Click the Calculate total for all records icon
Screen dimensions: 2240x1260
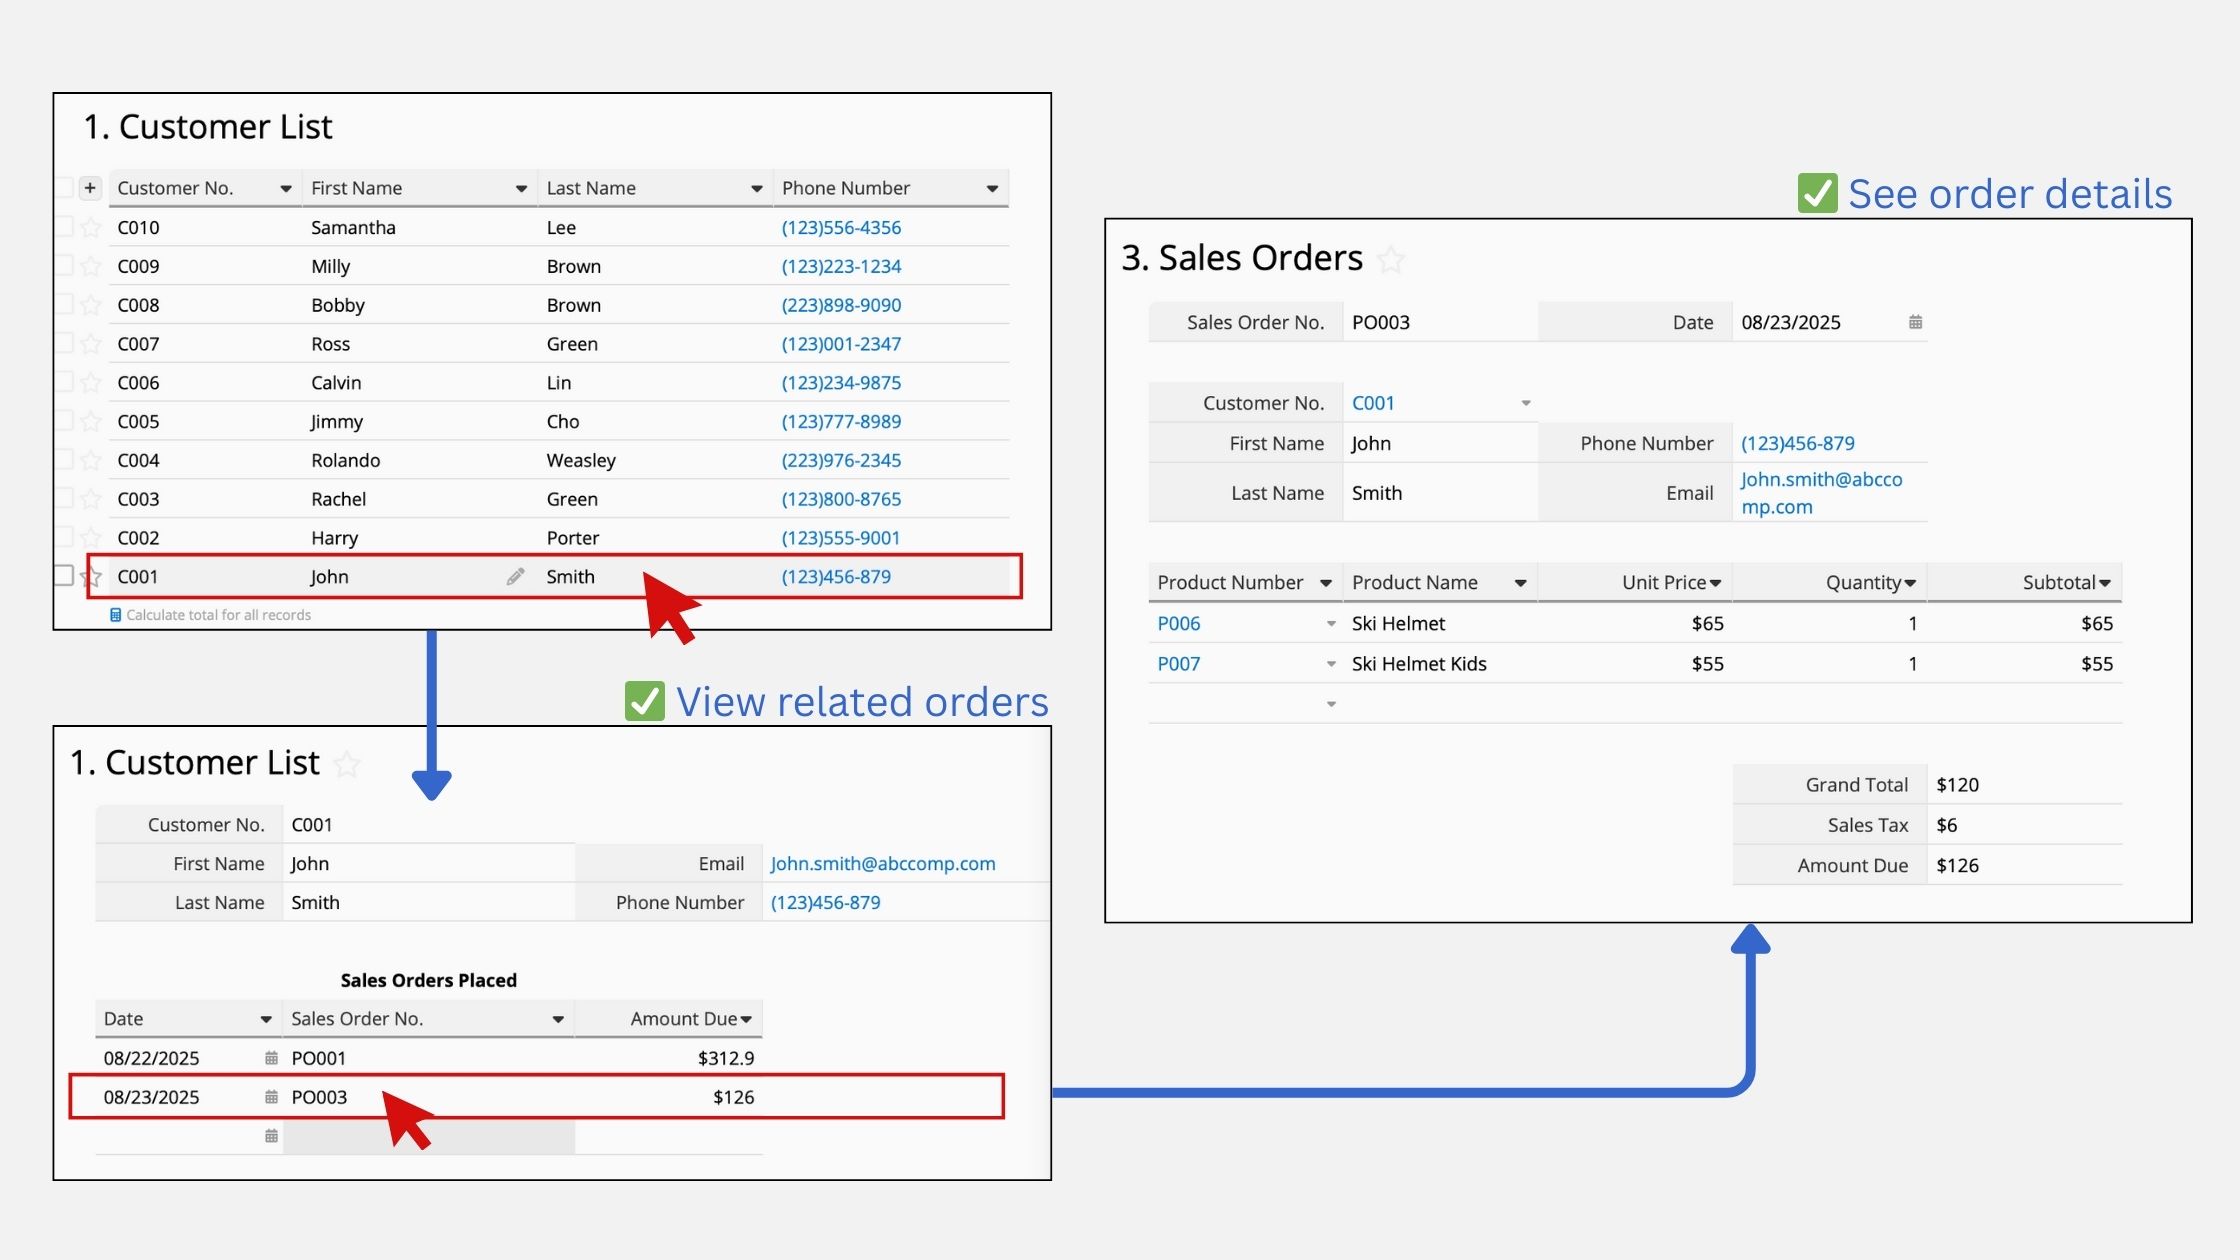116,613
